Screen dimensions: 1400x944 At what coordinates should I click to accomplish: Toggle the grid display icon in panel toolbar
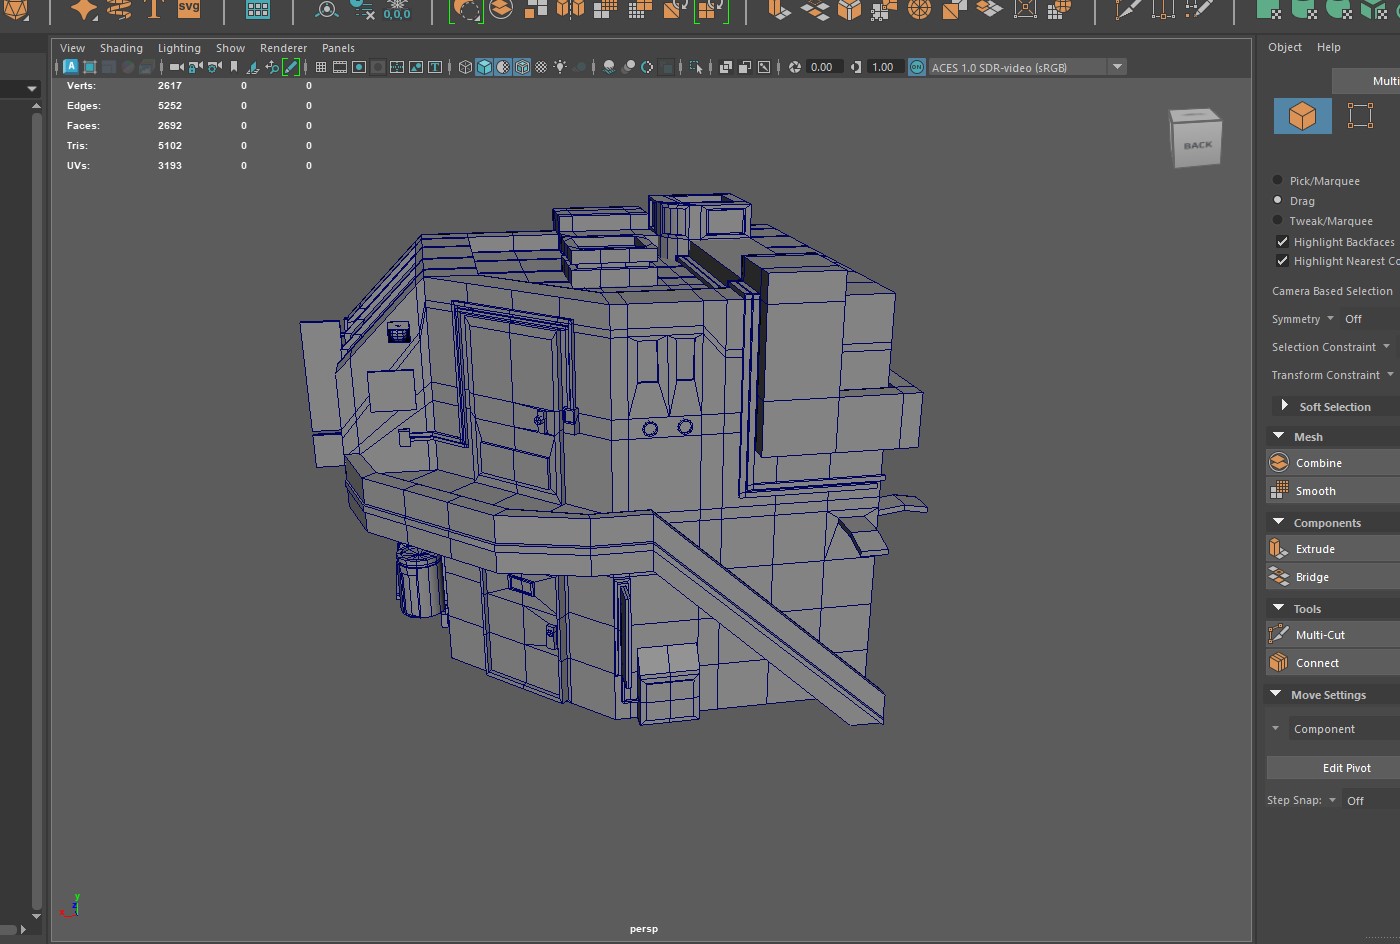pos(321,67)
